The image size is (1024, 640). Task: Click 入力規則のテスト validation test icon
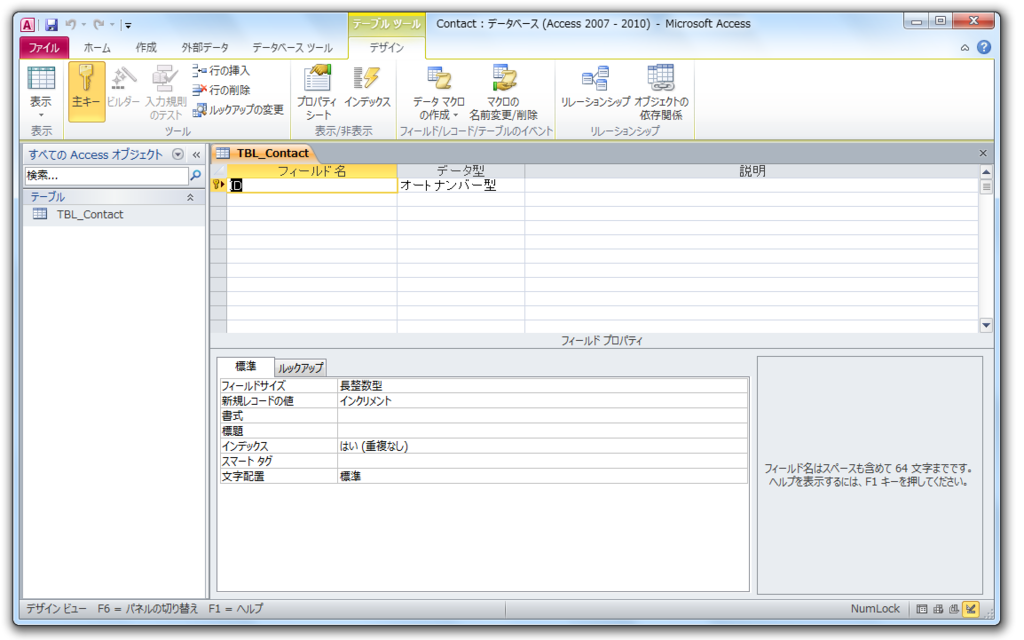(165, 92)
